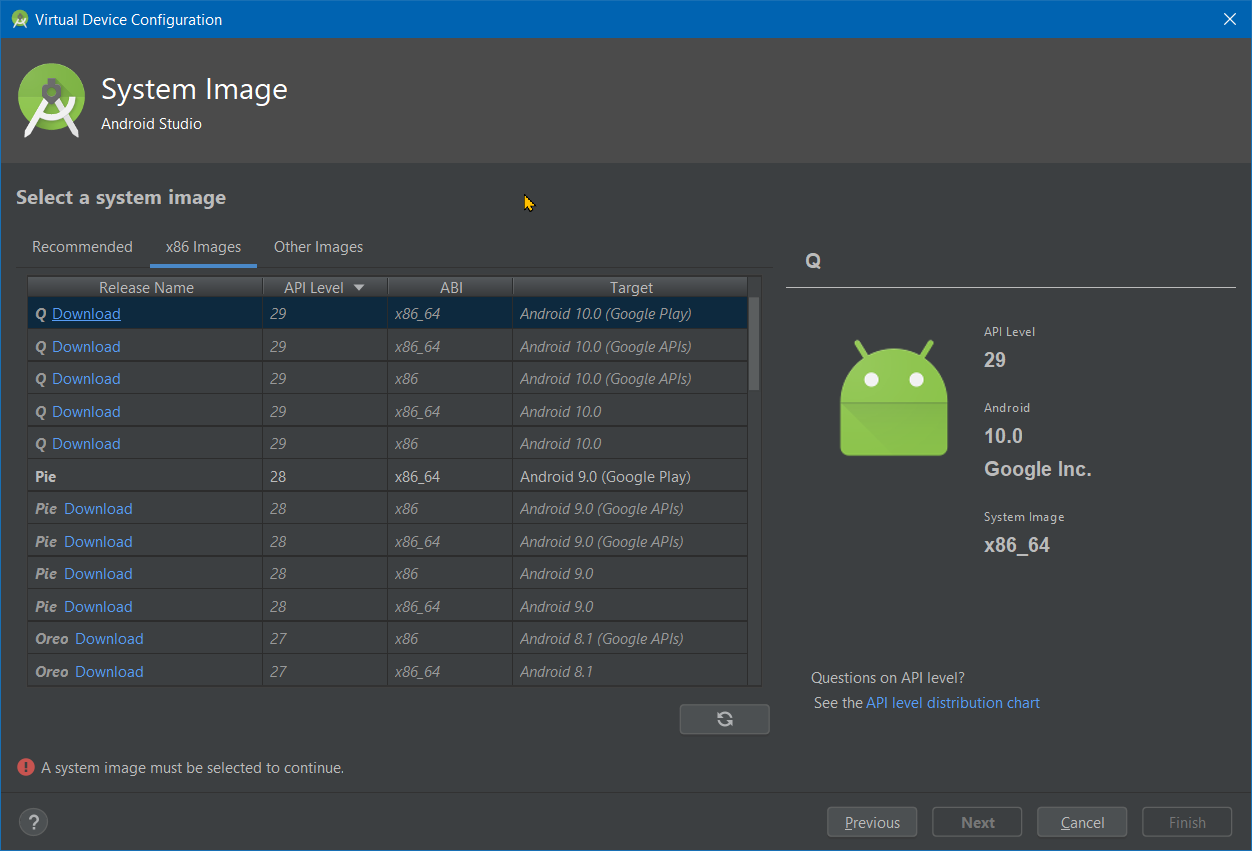Click the small Android Studio icon in title bar
This screenshot has width=1252, height=851.
click(19, 19)
